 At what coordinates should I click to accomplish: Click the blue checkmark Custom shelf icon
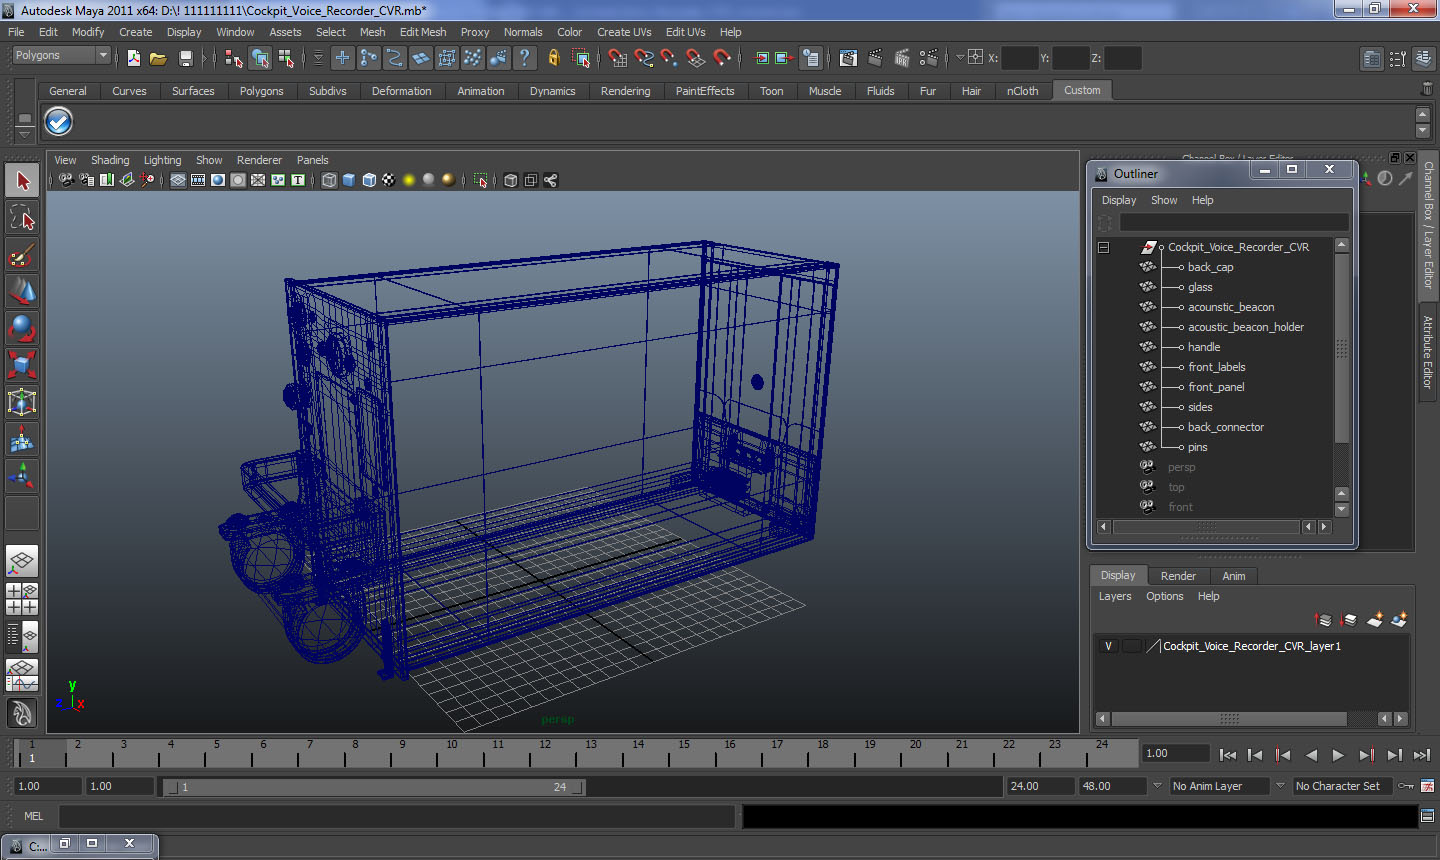59,122
